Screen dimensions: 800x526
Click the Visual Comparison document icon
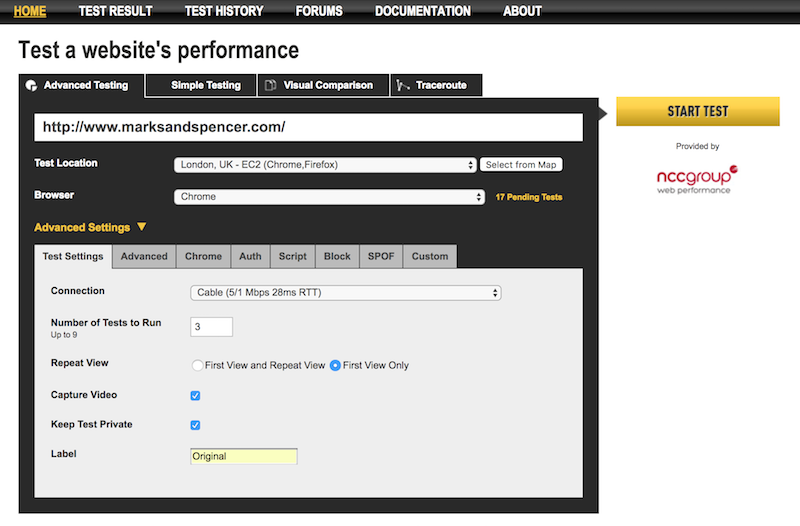click(x=270, y=85)
